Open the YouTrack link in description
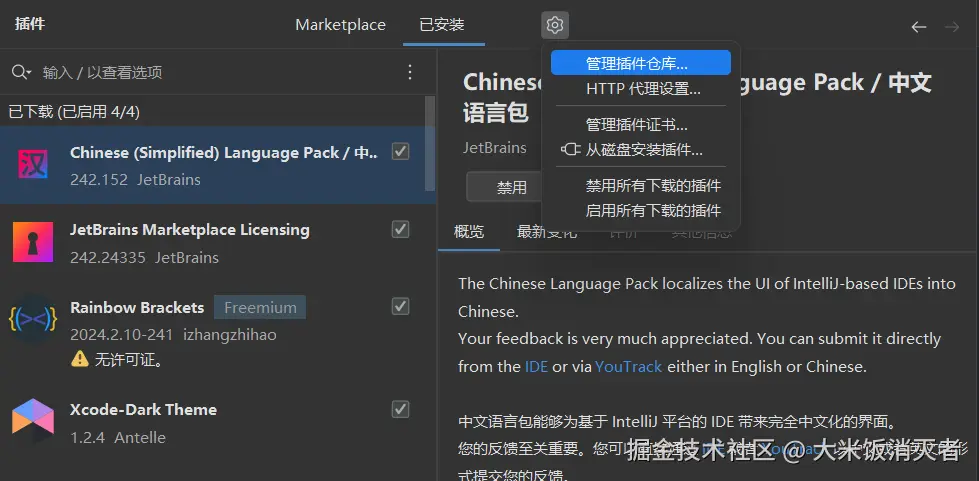The height and width of the screenshot is (481, 979). coord(628,367)
